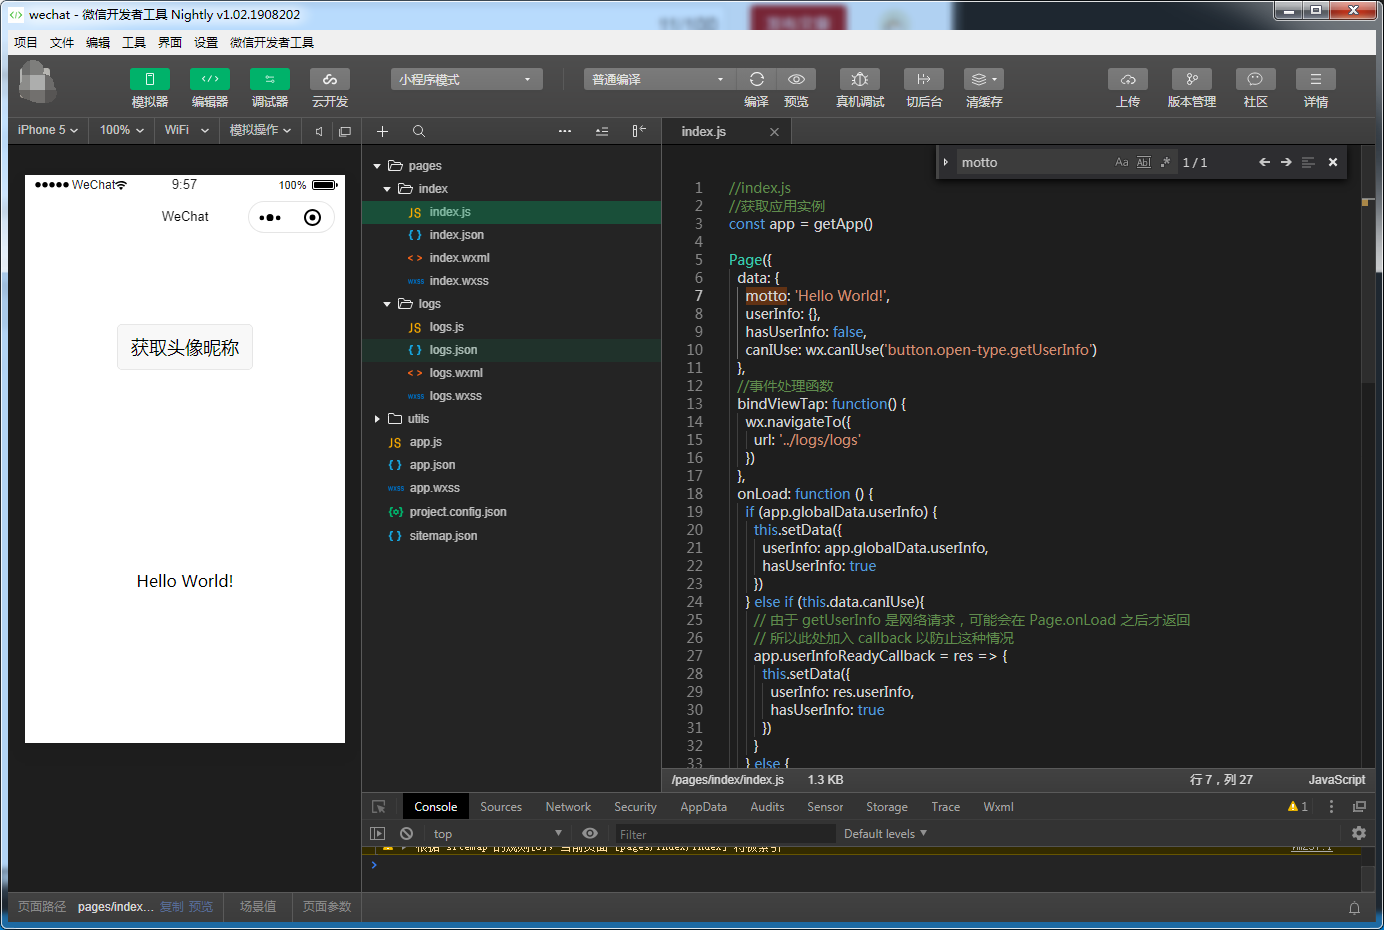Open the top context dropdown

point(497,833)
